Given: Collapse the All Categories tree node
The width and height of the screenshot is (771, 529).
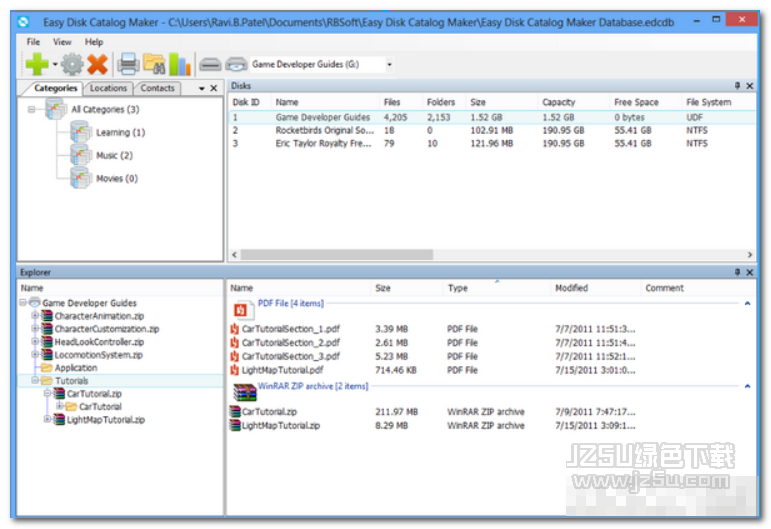Looking at the screenshot, I should (x=31, y=109).
